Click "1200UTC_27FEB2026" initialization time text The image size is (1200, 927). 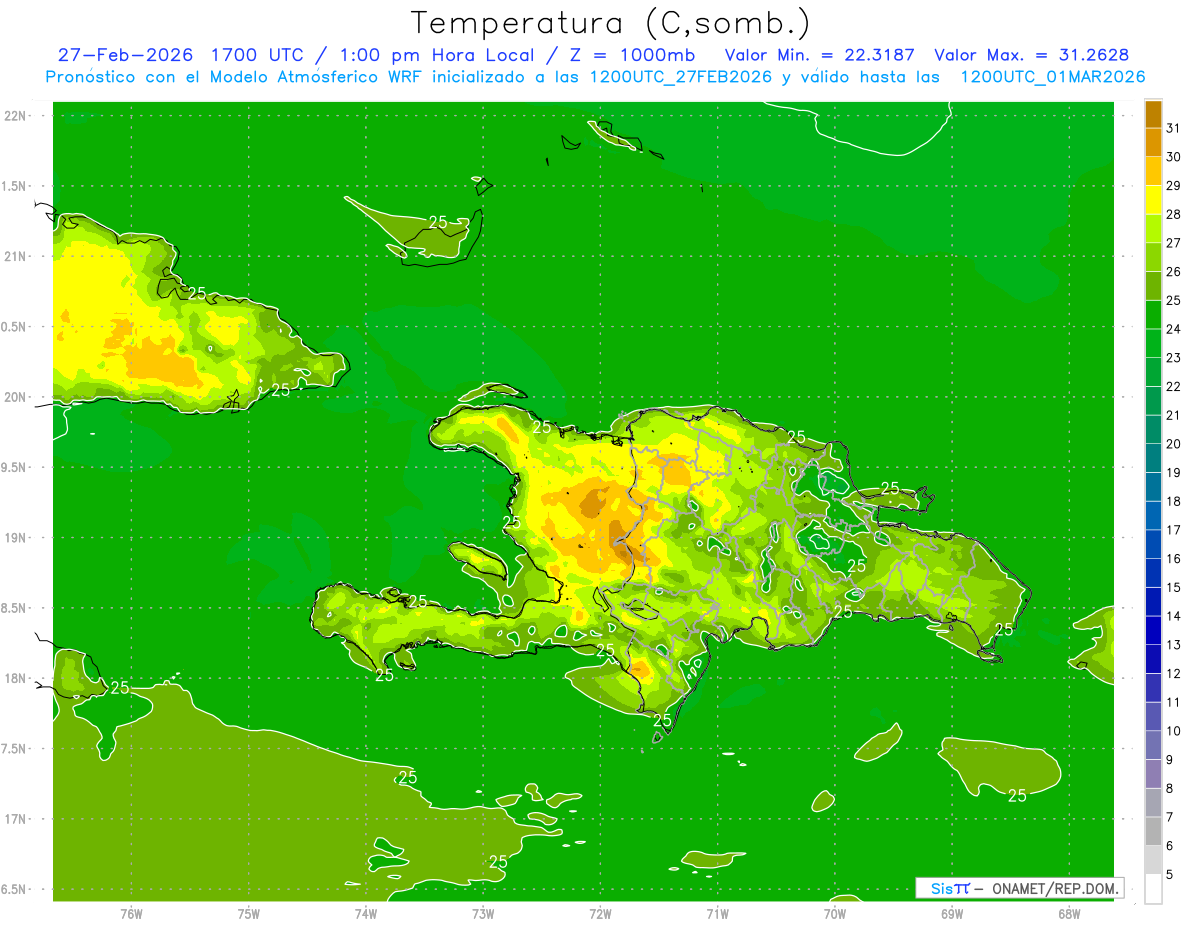[680, 77]
